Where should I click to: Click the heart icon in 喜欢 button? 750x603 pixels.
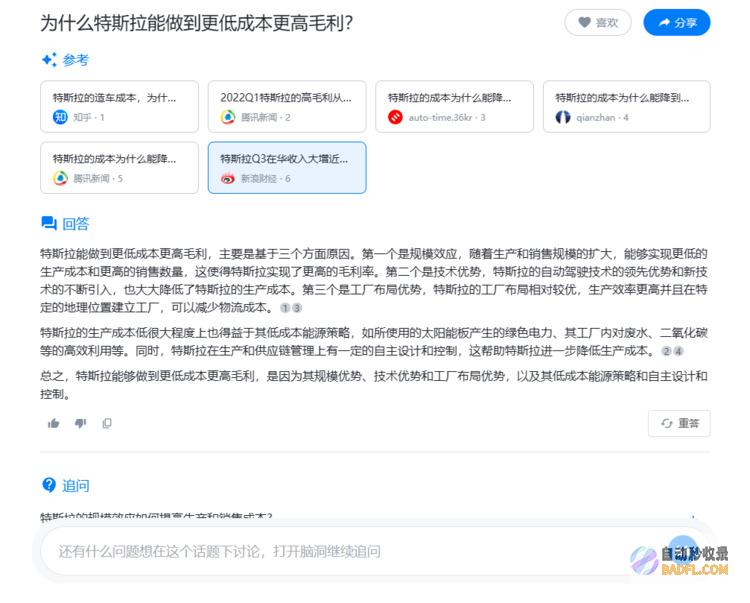coord(585,22)
